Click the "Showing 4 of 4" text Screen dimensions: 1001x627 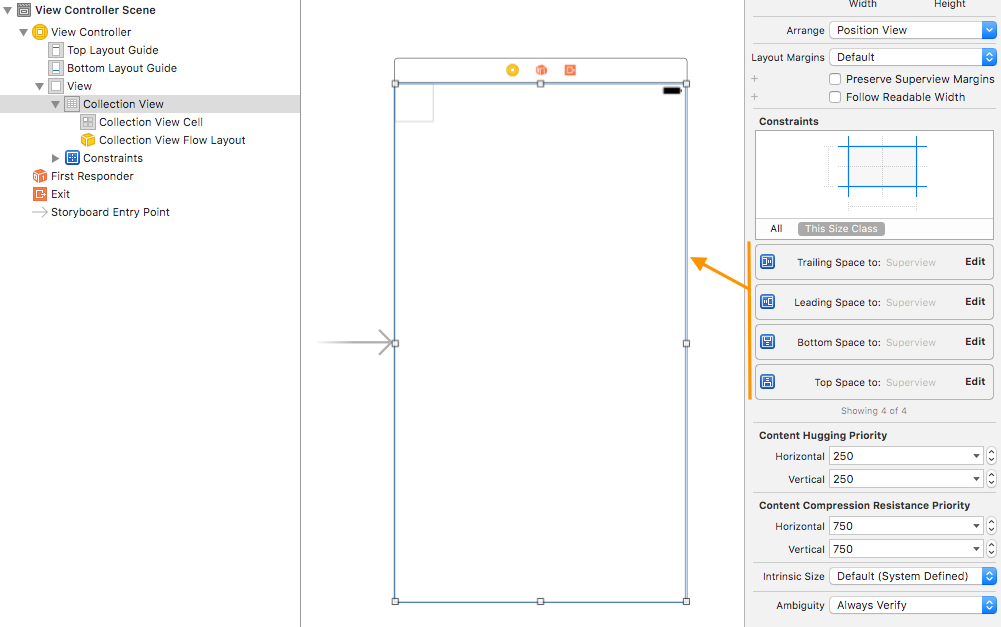click(873, 411)
